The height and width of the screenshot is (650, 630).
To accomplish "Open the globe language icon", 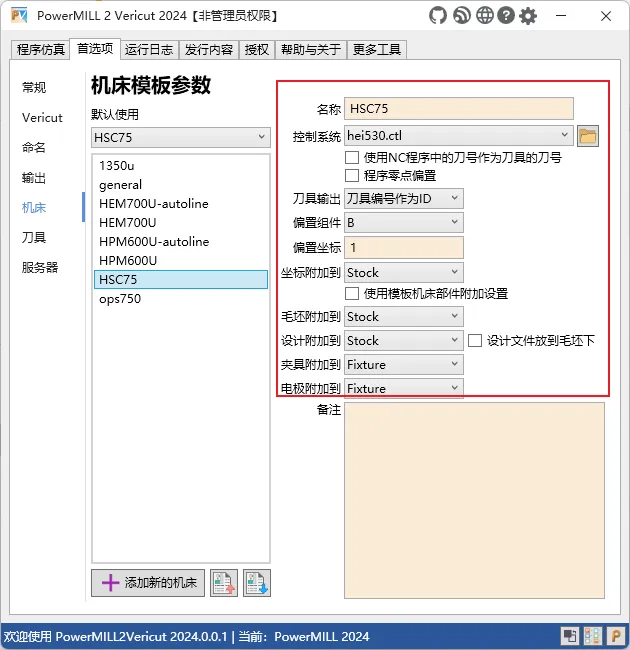I will pos(485,16).
